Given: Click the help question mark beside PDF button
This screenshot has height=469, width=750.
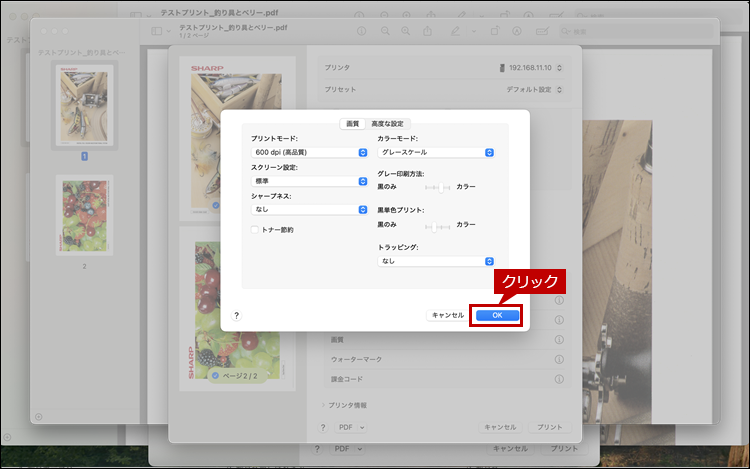Looking at the screenshot, I should [x=323, y=427].
